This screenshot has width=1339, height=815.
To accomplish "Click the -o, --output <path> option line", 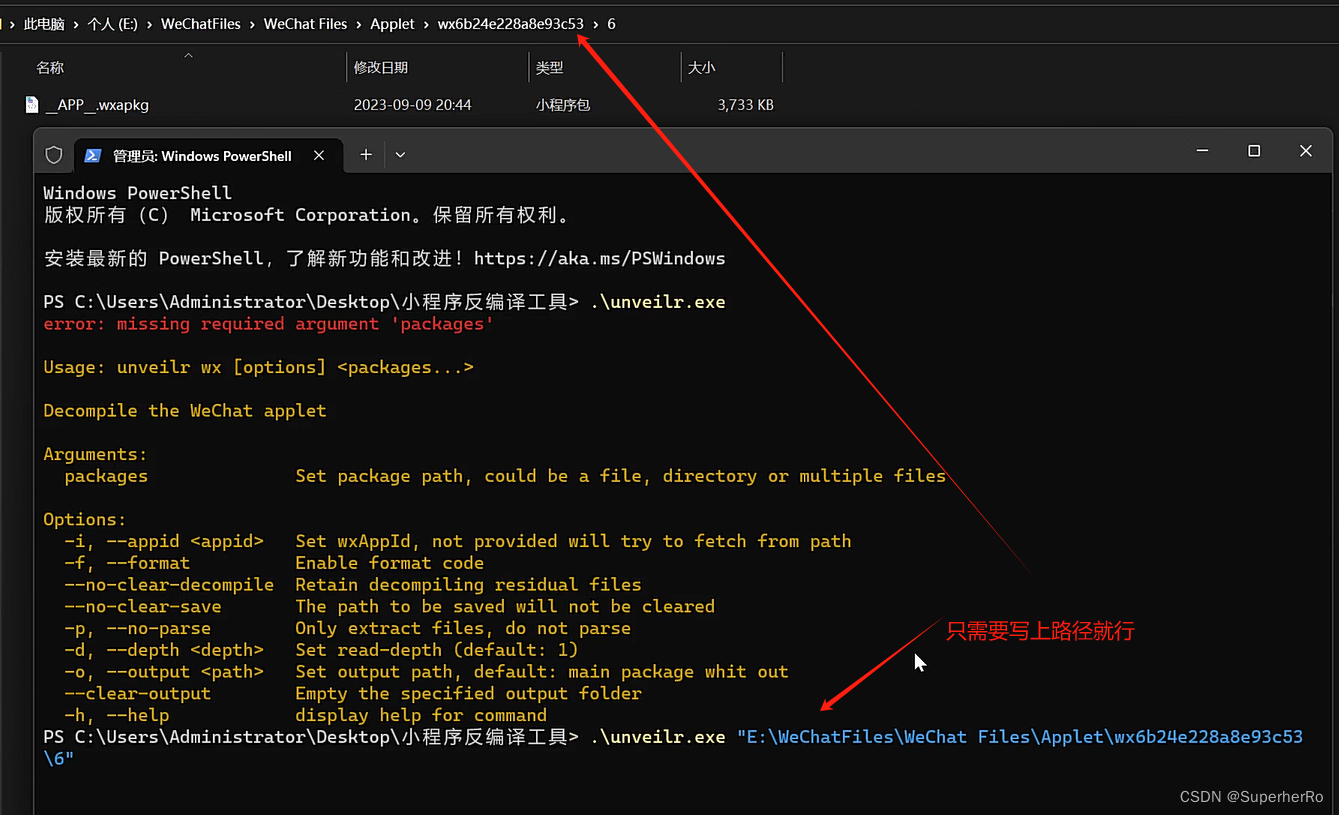I will pyautogui.click(x=426, y=672).
